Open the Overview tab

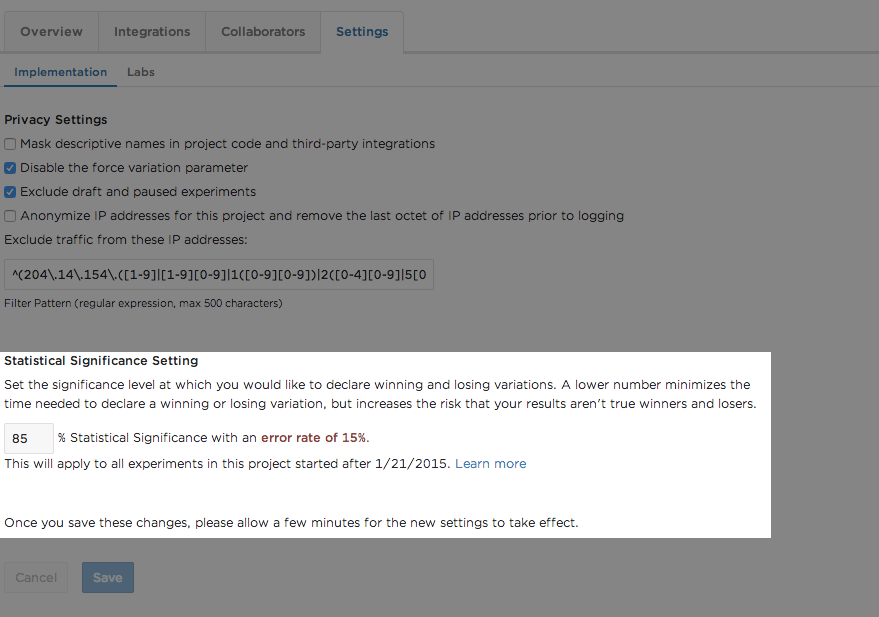(52, 32)
